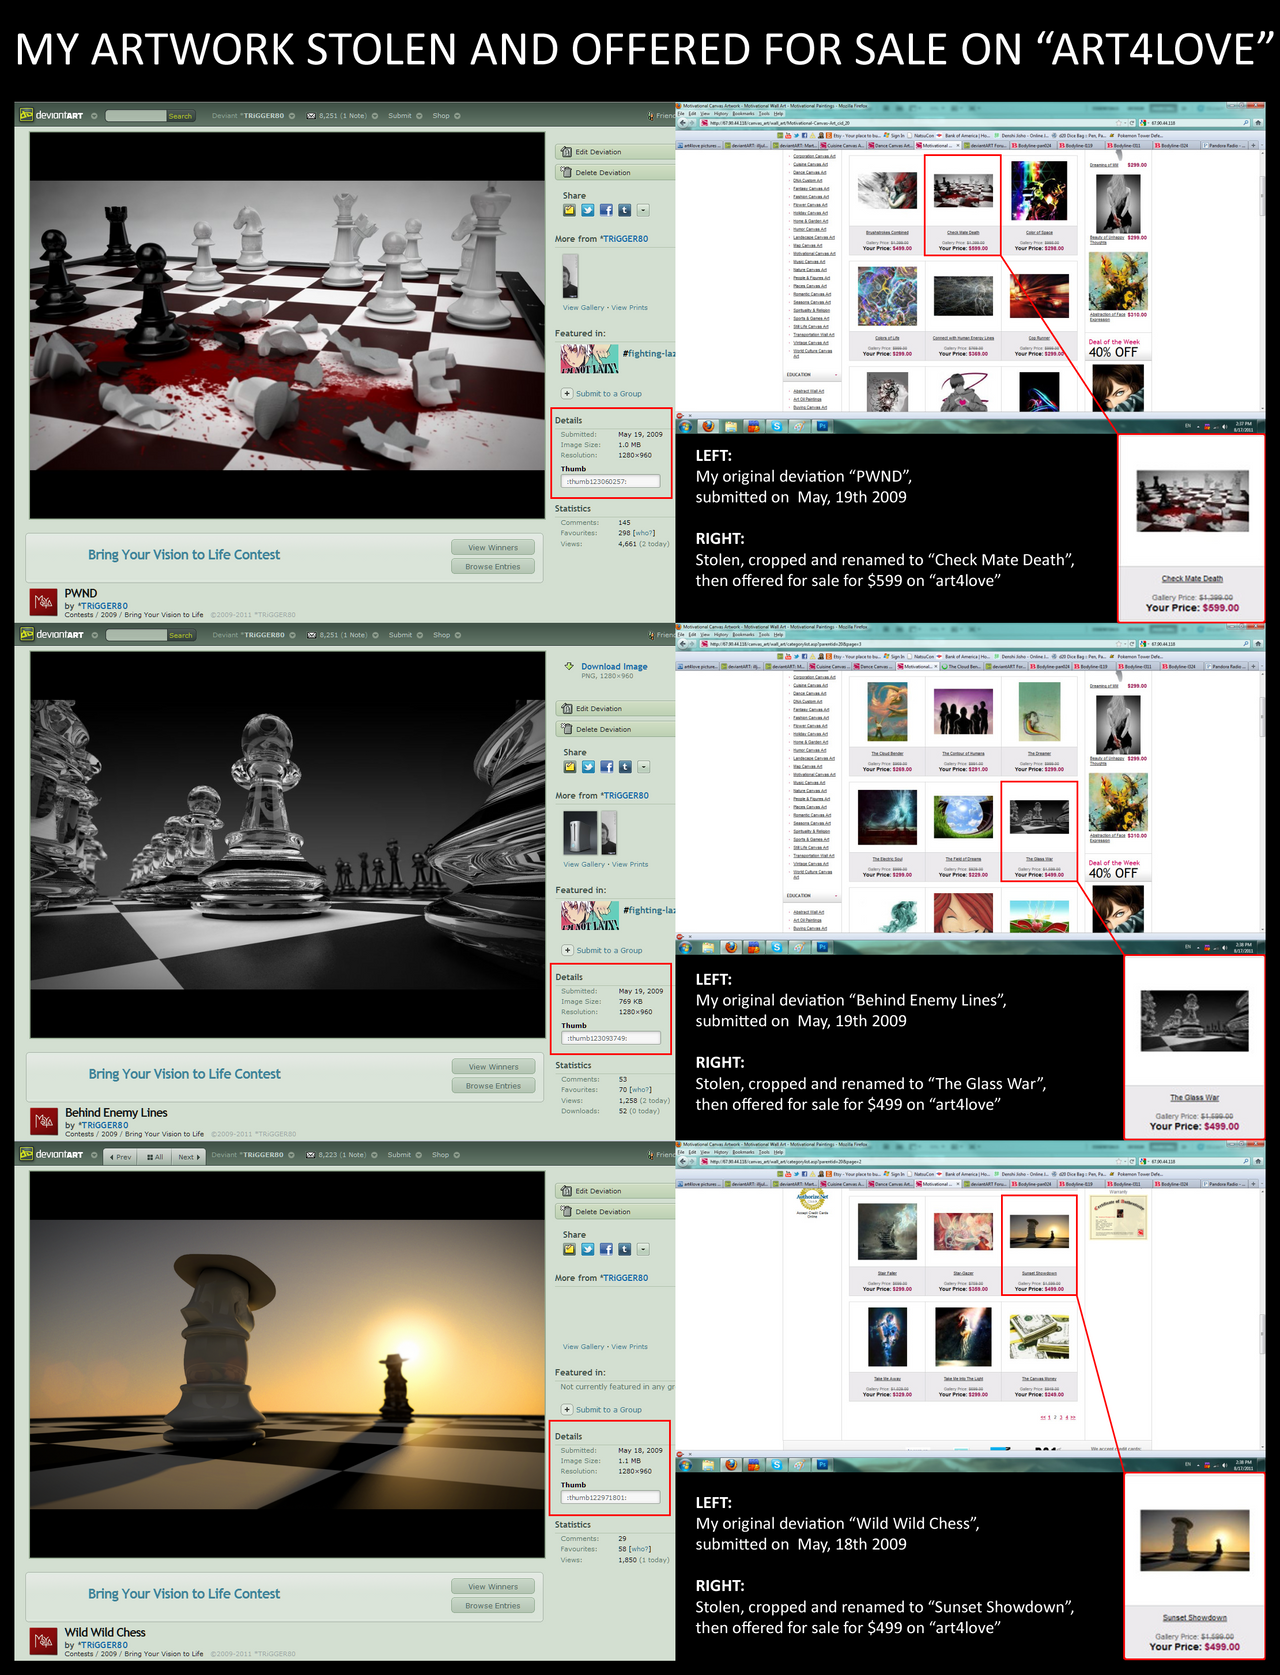Click The Glass War link in middle Firefox page
Image resolution: width=1280 pixels, height=1675 pixels.
tap(1039, 859)
